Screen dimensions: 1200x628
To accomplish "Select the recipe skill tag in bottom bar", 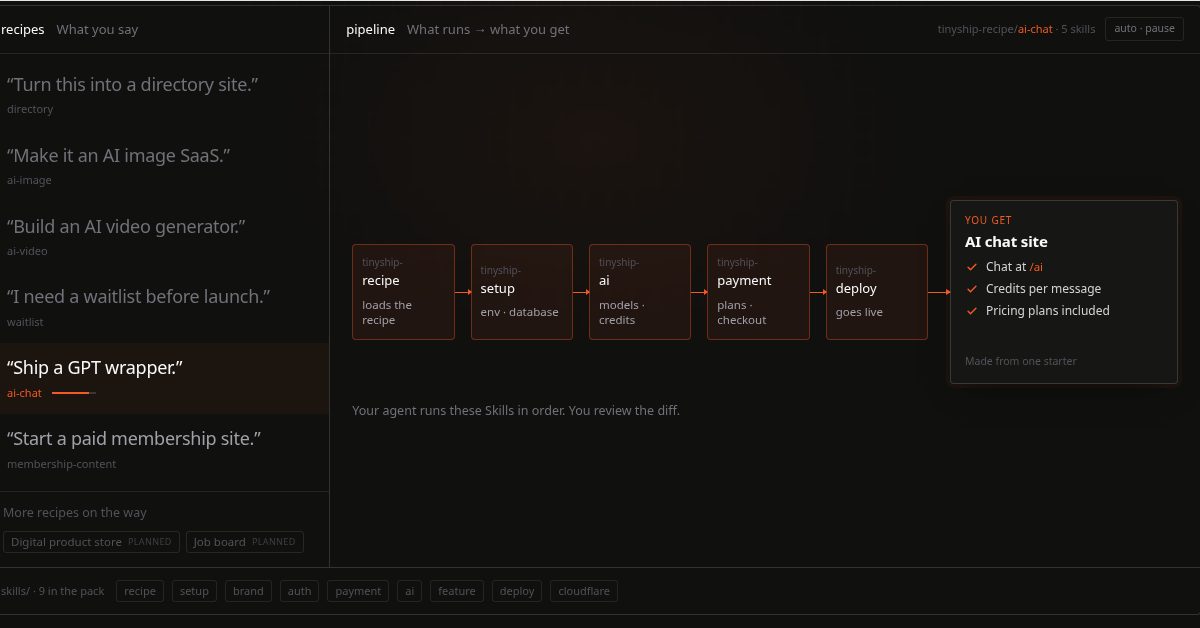I will [140, 591].
